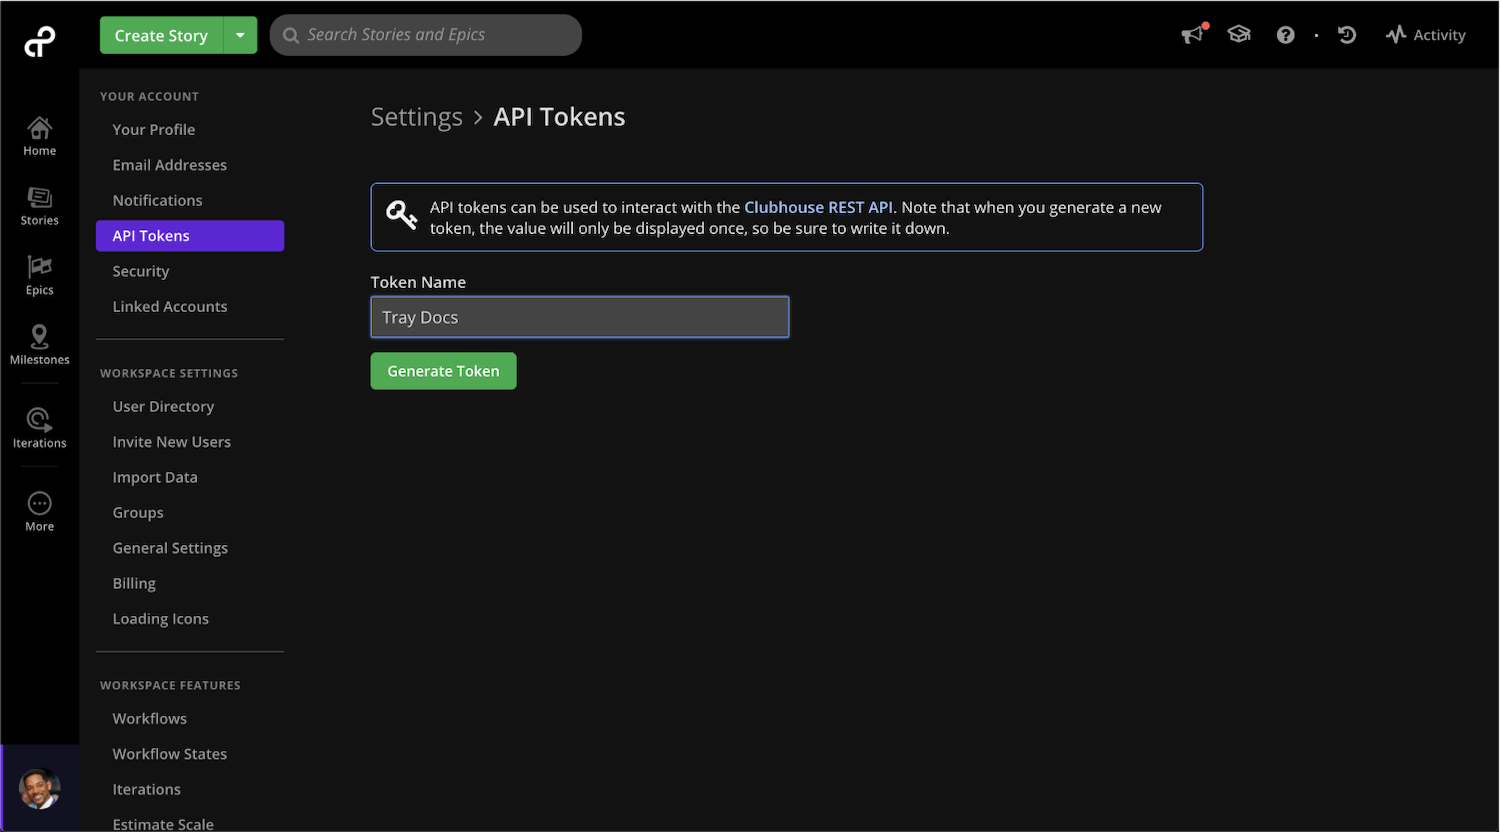Image resolution: width=1500 pixels, height=832 pixels.
Task: Open the Clubhouse REST API link
Action: coord(818,207)
